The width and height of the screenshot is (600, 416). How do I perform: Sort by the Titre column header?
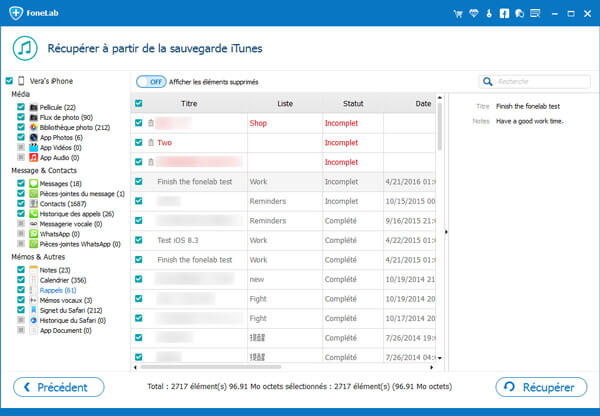[x=189, y=104]
